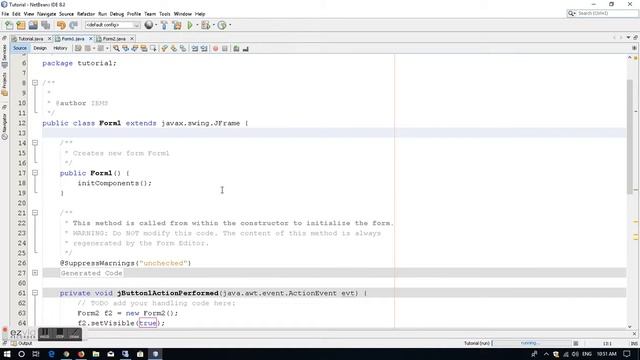Click the Profile Project toolbar icon
640x360 pixels.
click(222, 25)
